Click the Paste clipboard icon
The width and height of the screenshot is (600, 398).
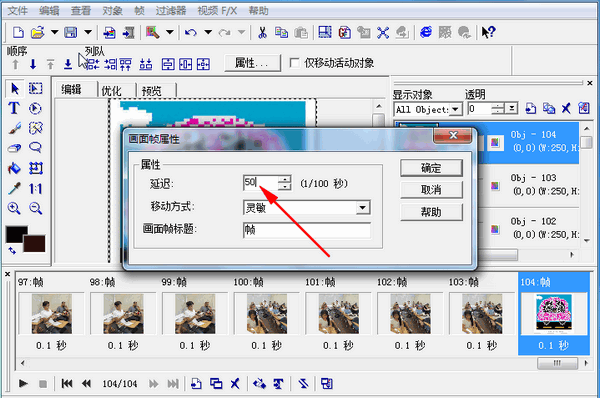(301, 33)
